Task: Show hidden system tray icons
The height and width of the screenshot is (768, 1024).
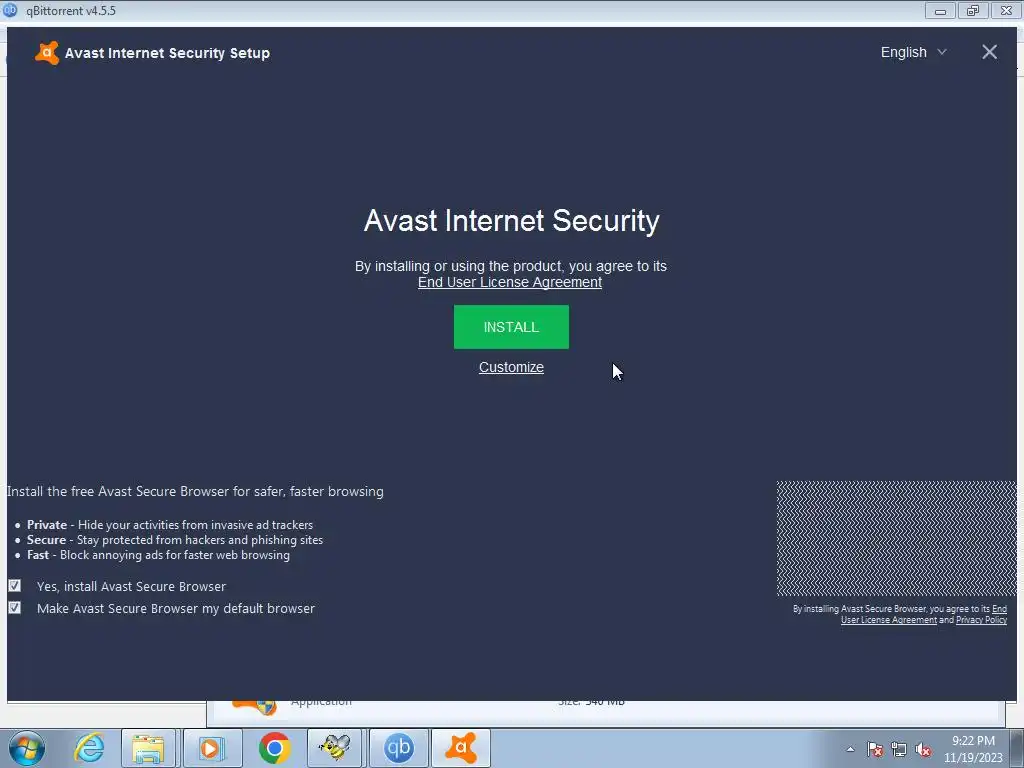Action: pos(850,749)
